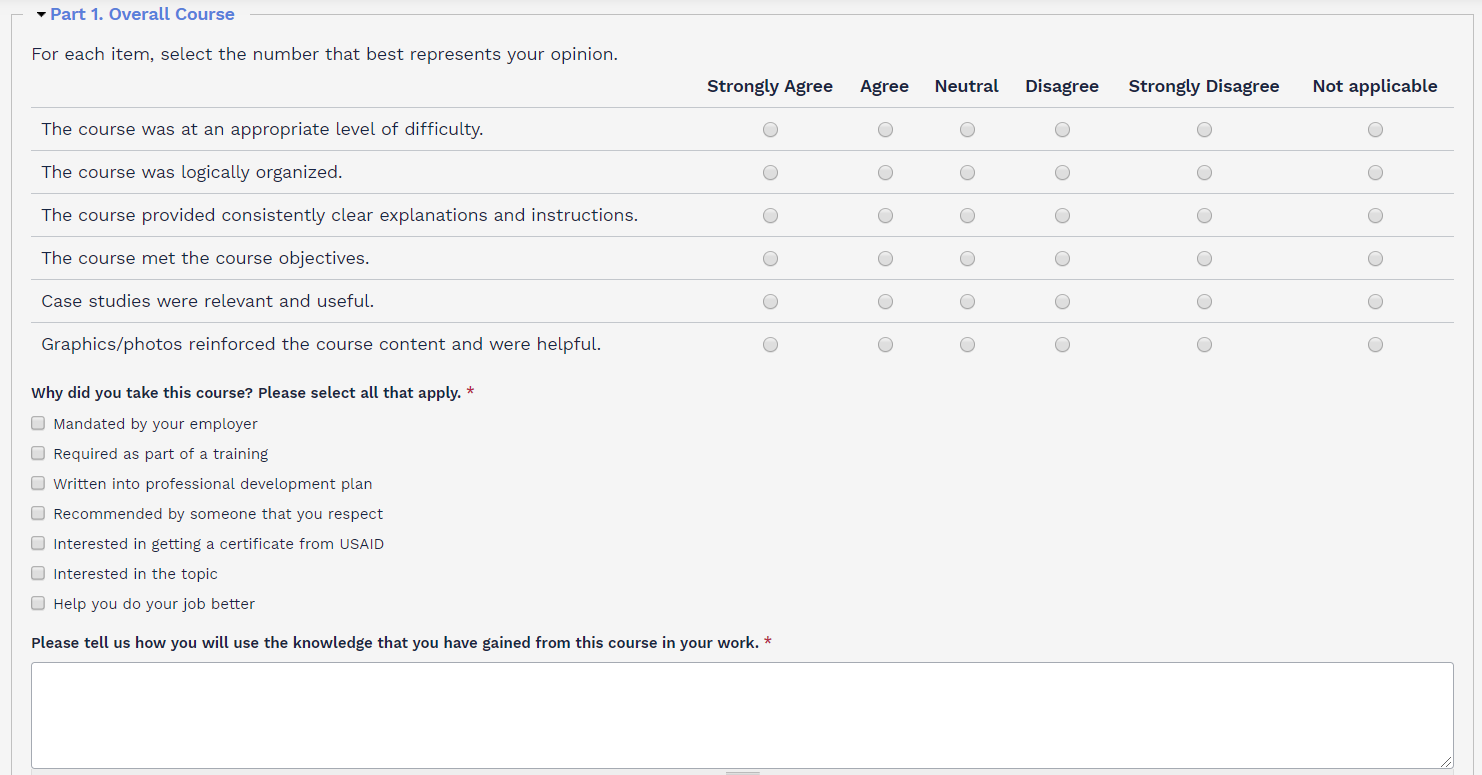Tick Required as part of a training
Viewport: 1482px width, 775px height.
(38, 453)
